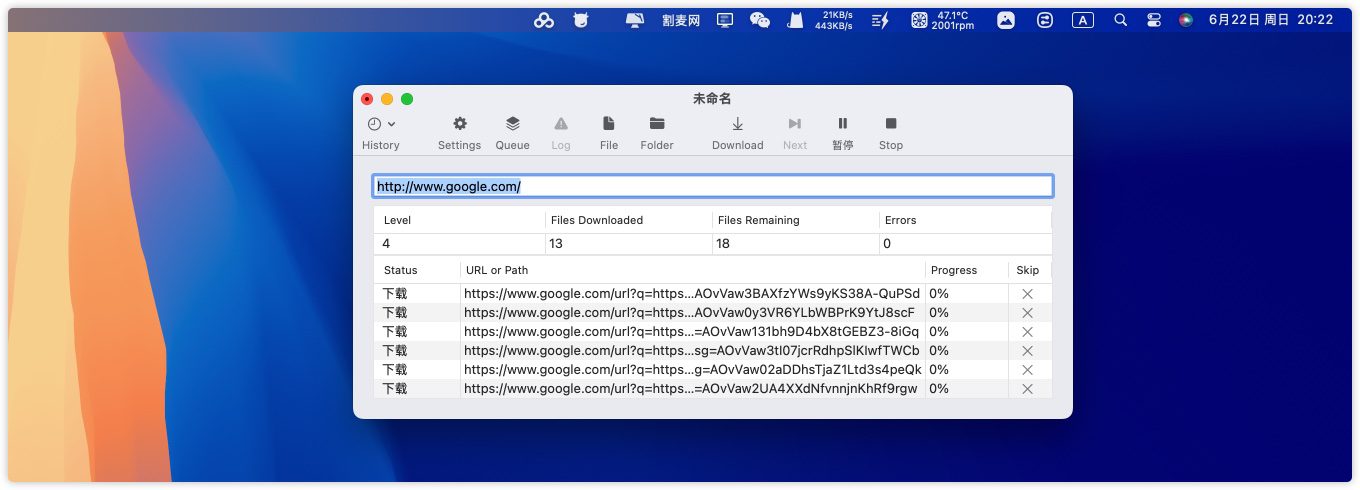
Task: Click Files Downloaded header label
Action: pos(597,220)
